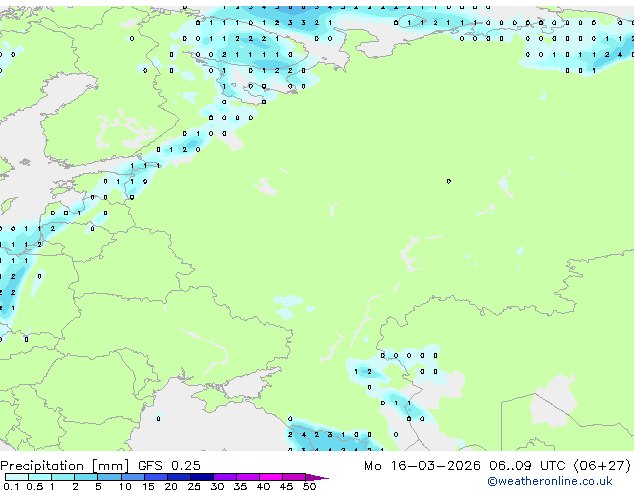The width and height of the screenshot is (634, 490).
Task: Select the 5–10 mm legend swatch
Action: tap(109, 477)
